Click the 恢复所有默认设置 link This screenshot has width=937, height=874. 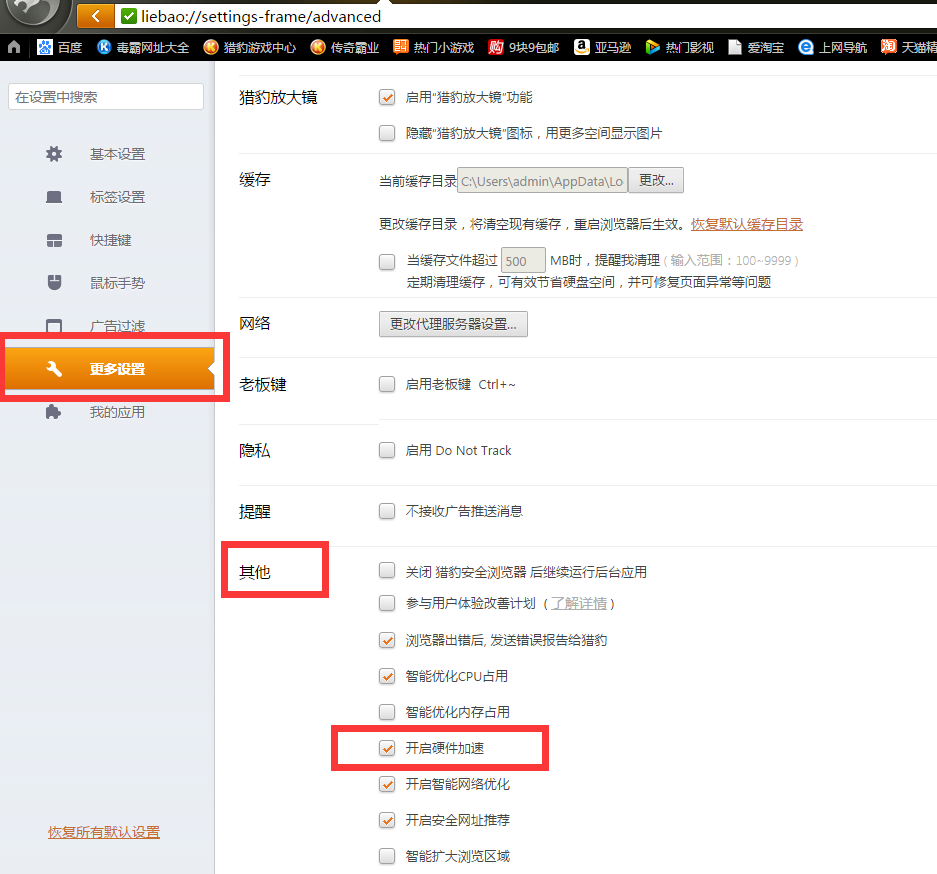pyautogui.click(x=104, y=832)
